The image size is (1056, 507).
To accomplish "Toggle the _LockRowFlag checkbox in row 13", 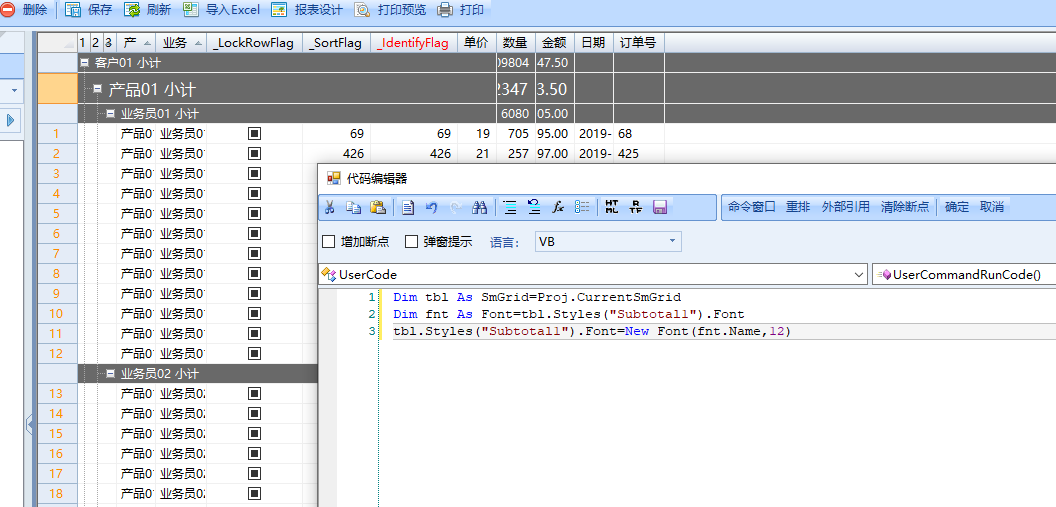I will [x=255, y=393].
